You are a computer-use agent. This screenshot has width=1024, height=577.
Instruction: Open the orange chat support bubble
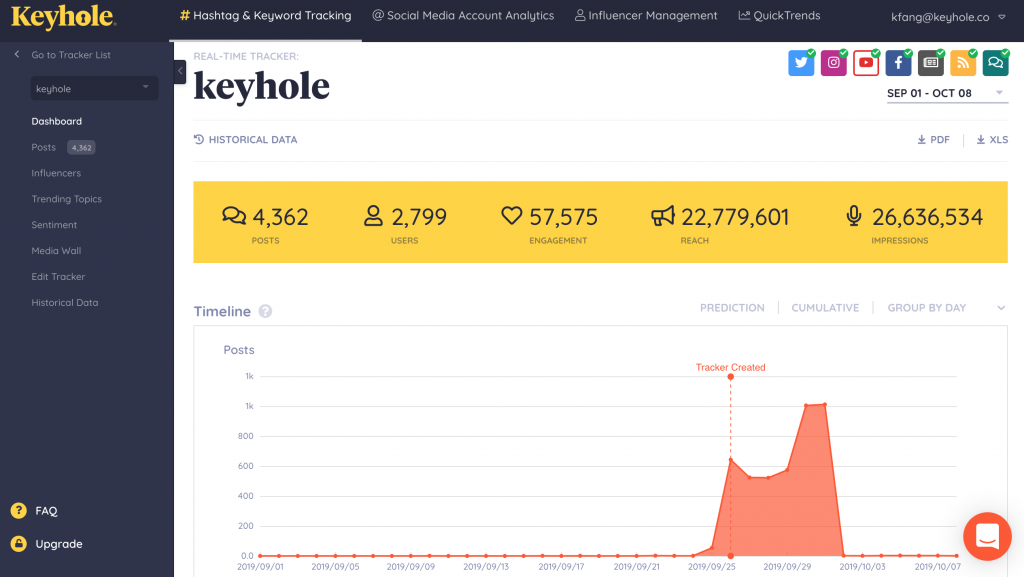(x=987, y=537)
